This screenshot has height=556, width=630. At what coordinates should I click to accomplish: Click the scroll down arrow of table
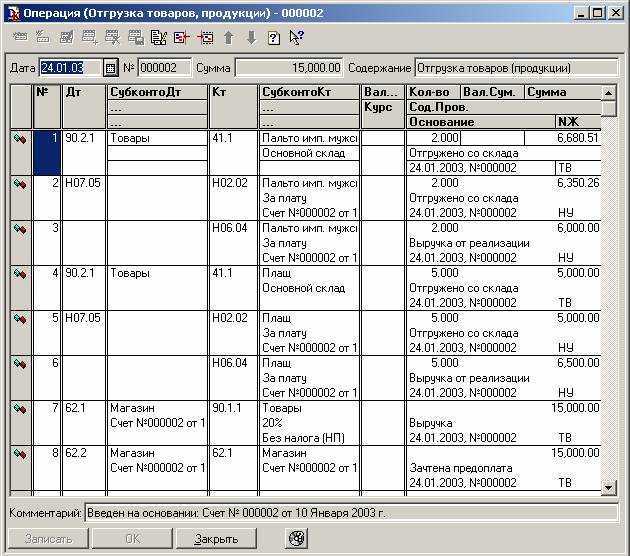(608, 488)
